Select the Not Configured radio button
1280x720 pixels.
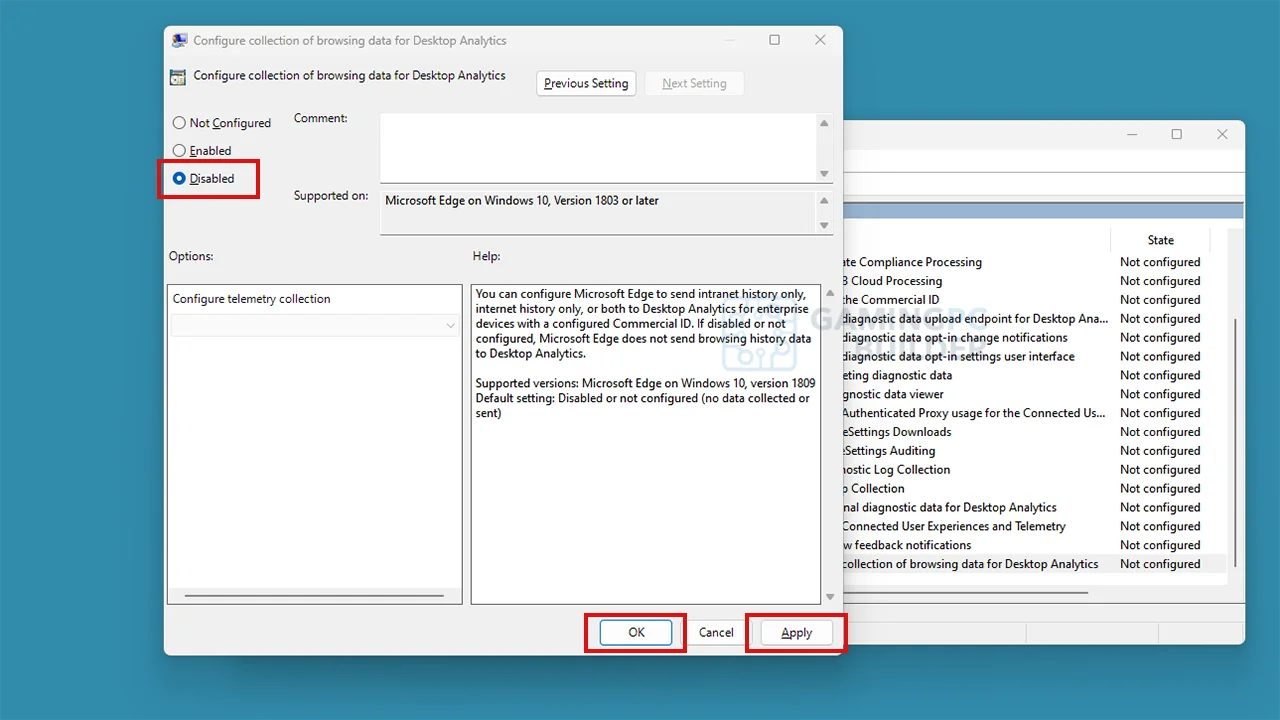(222, 123)
